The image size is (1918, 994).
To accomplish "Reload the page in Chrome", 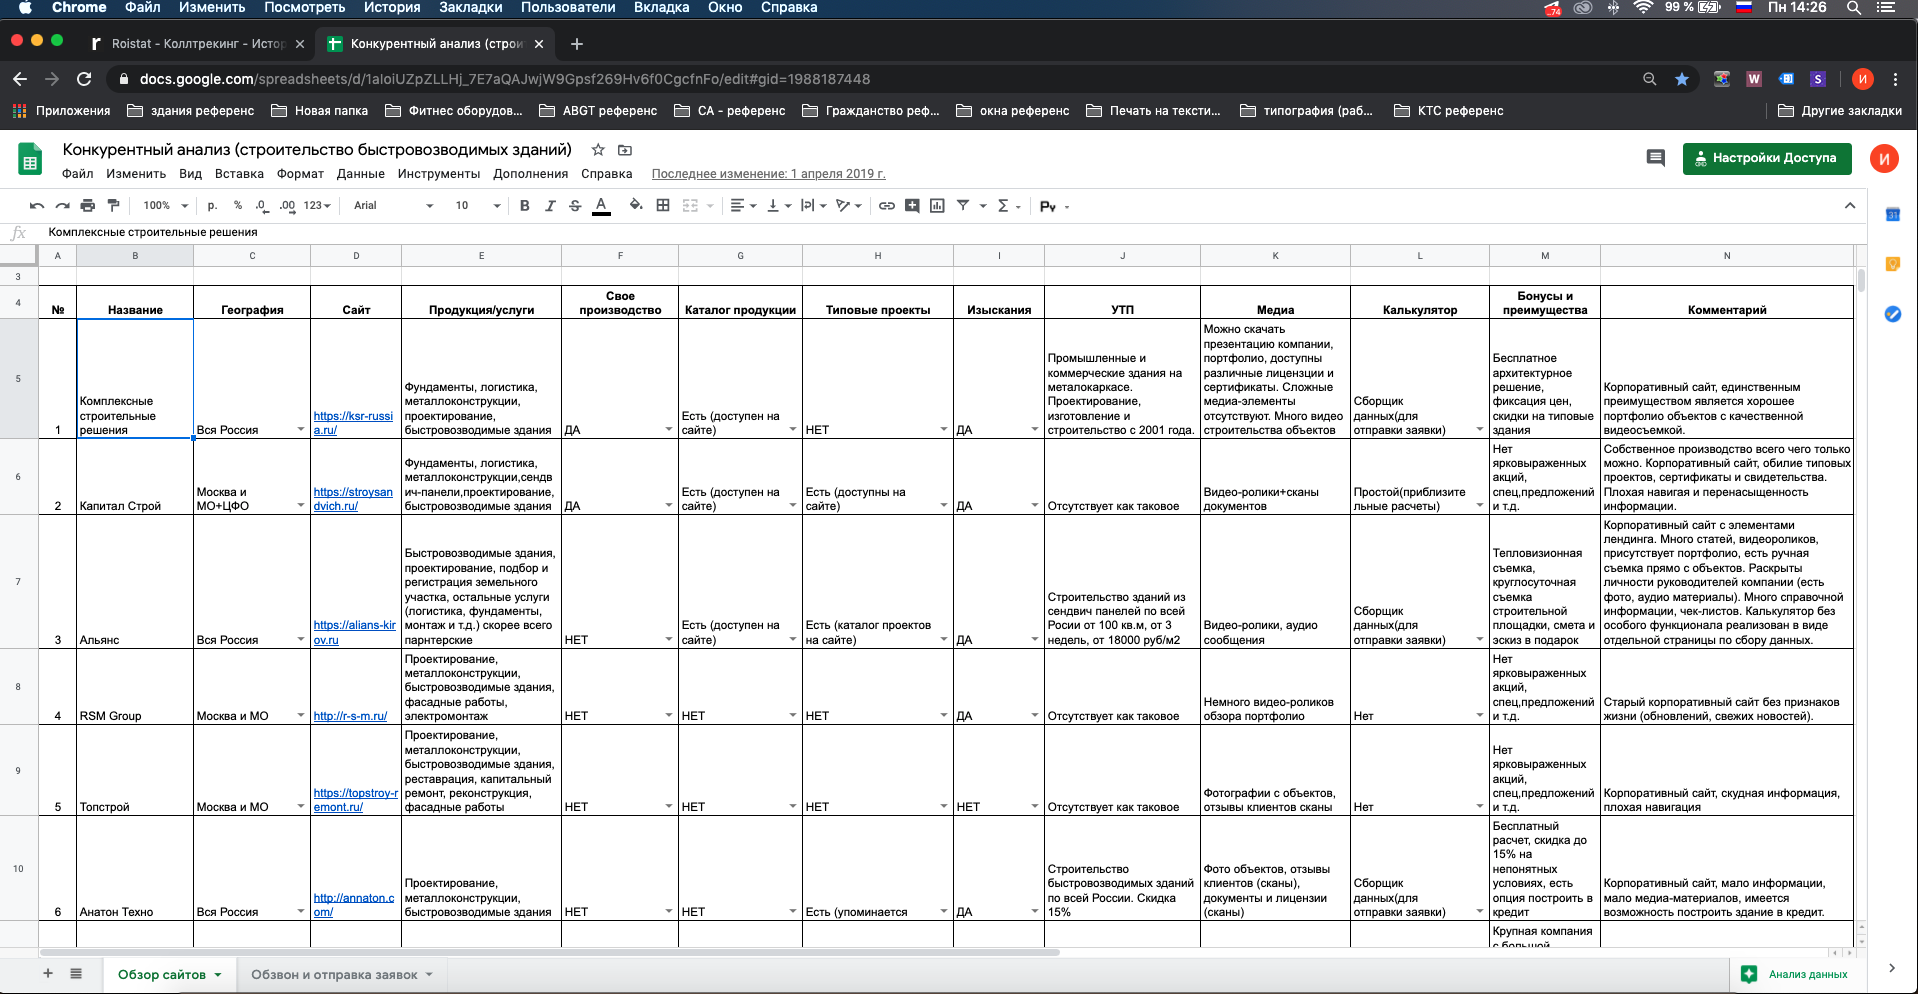I will 84,79.
